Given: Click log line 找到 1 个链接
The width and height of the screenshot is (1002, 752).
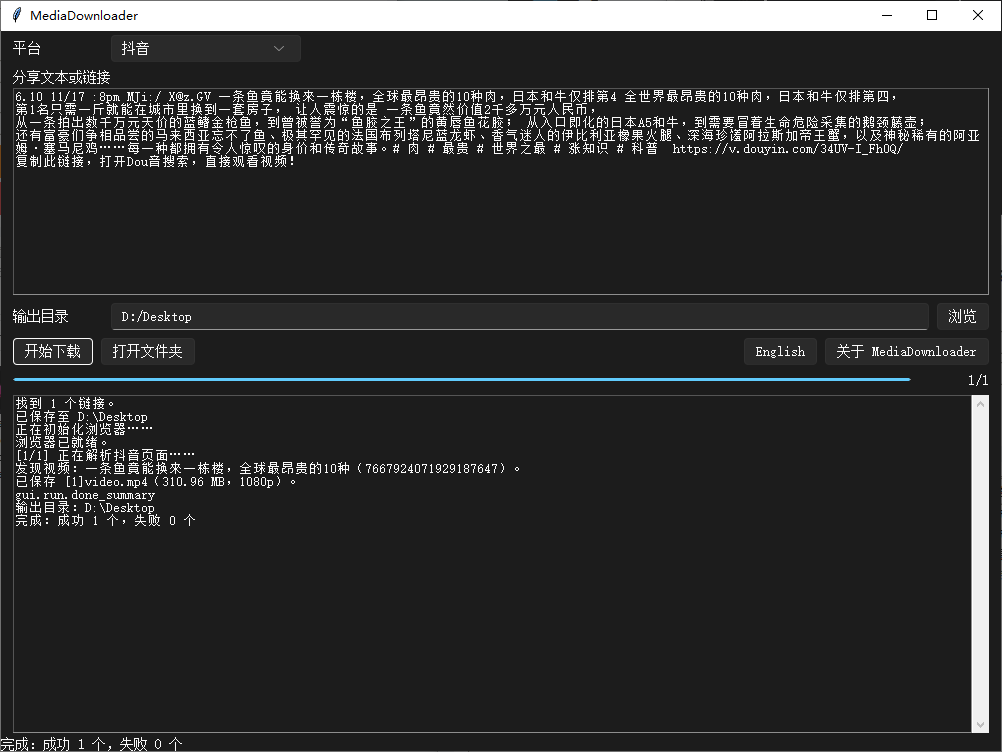Looking at the screenshot, I should [x=65, y=404].
